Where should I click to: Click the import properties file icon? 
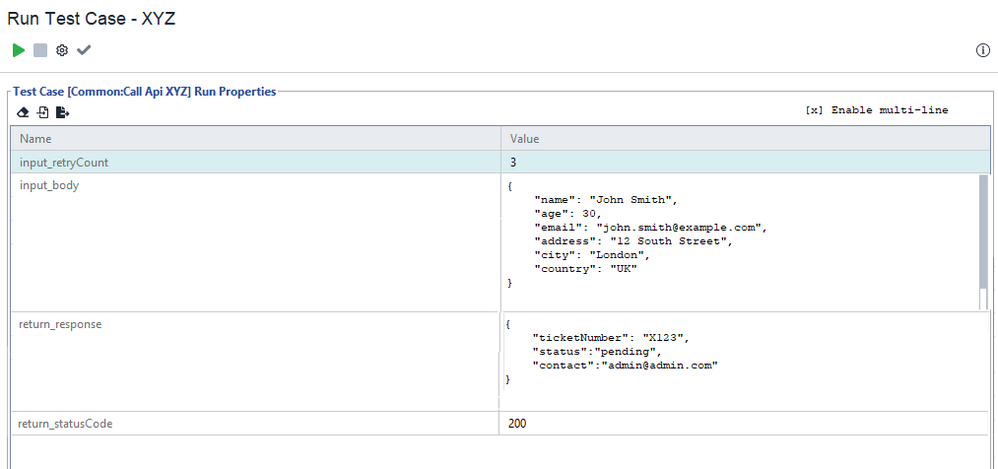pos(43,112)
